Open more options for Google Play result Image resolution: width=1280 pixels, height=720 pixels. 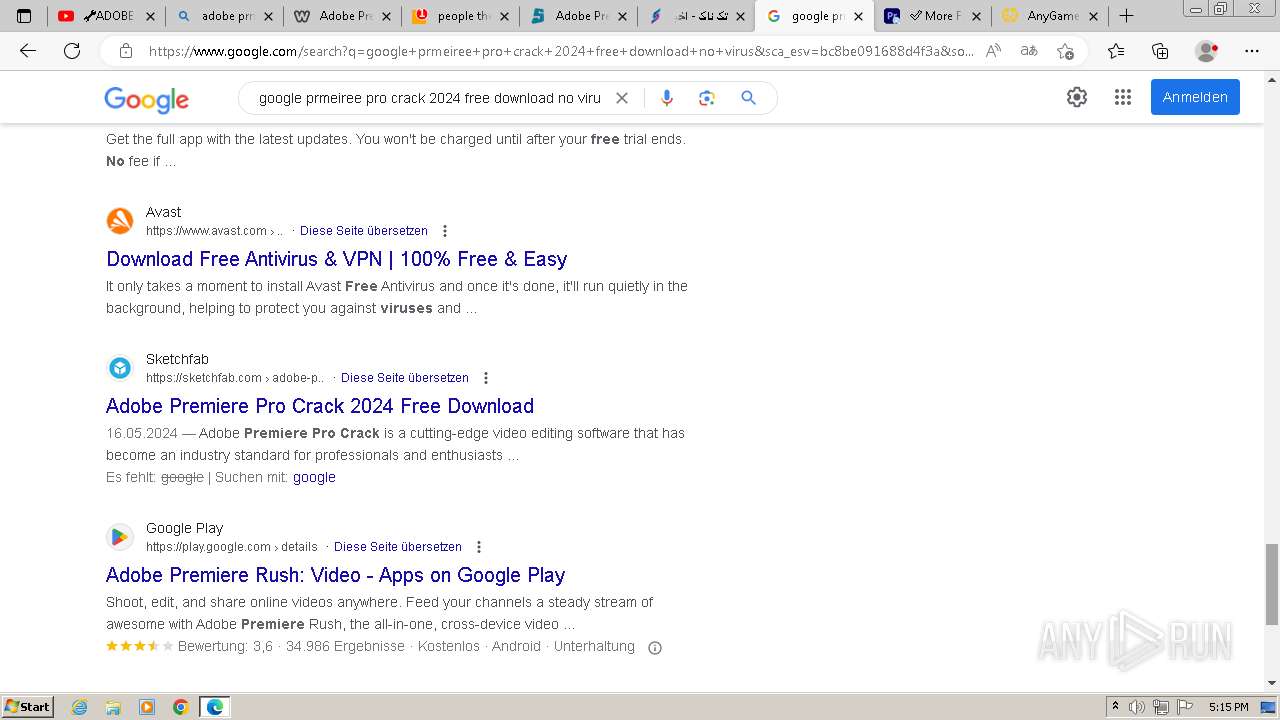pyautogui.click(x=479, y=547)
